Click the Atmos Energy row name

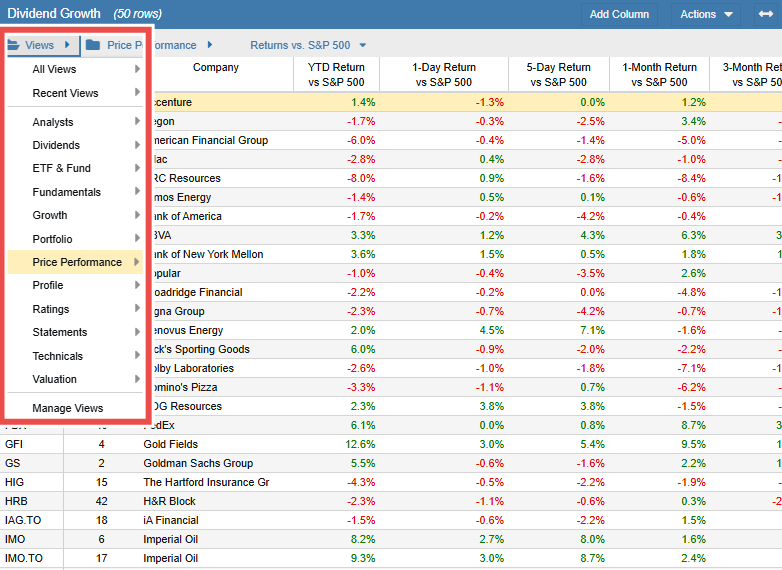(x=182, y=197)
